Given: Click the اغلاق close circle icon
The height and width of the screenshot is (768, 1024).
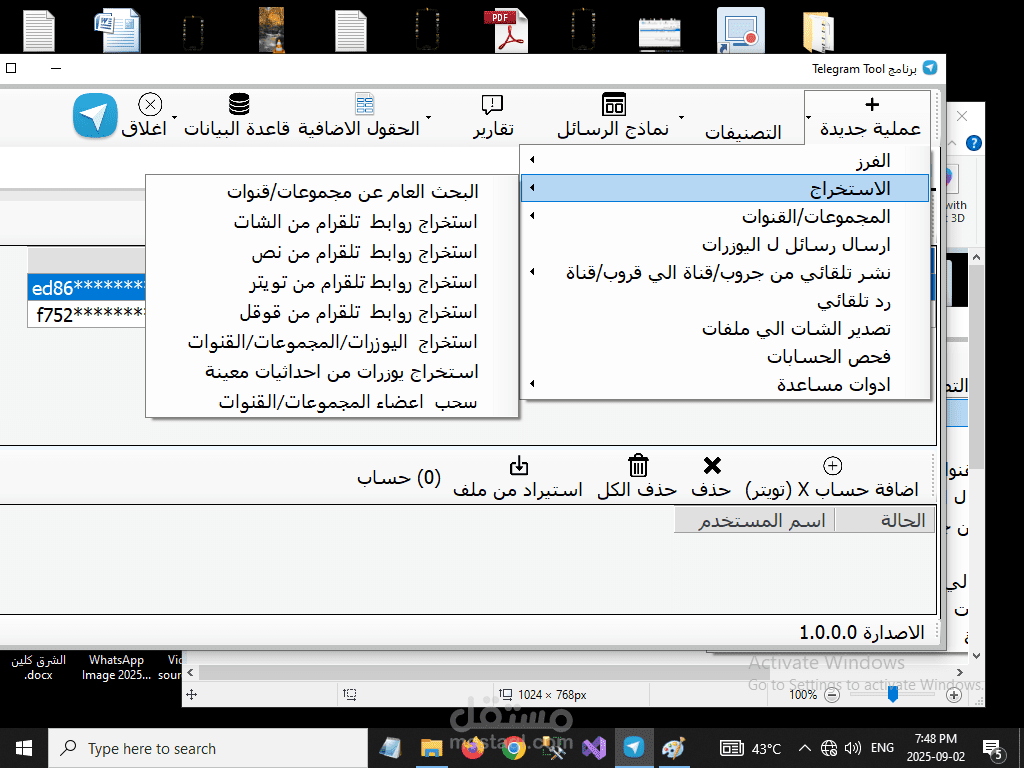Looking at the screenshot, I should pos(150,104).
